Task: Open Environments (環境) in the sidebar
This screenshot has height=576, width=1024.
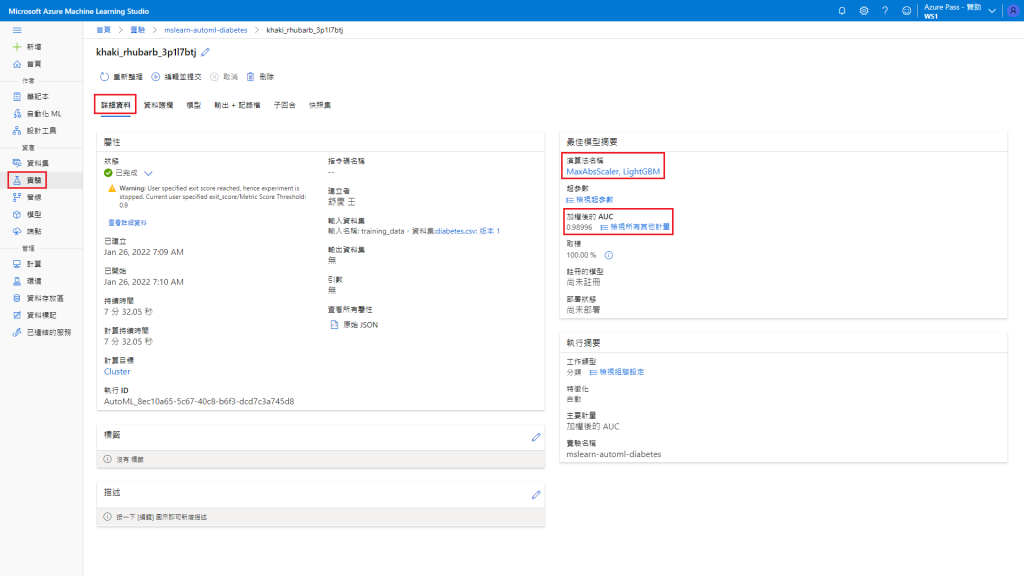Action: pyautogui.click(x=27, y=281)
